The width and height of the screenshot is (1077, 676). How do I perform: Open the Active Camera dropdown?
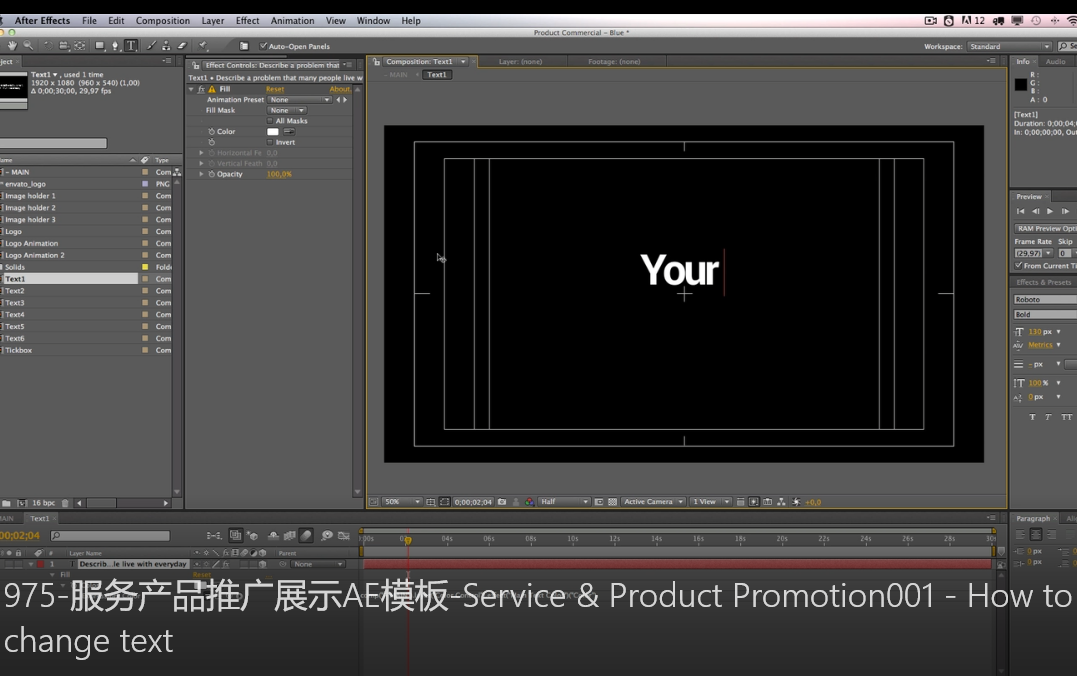pos(653,502)
